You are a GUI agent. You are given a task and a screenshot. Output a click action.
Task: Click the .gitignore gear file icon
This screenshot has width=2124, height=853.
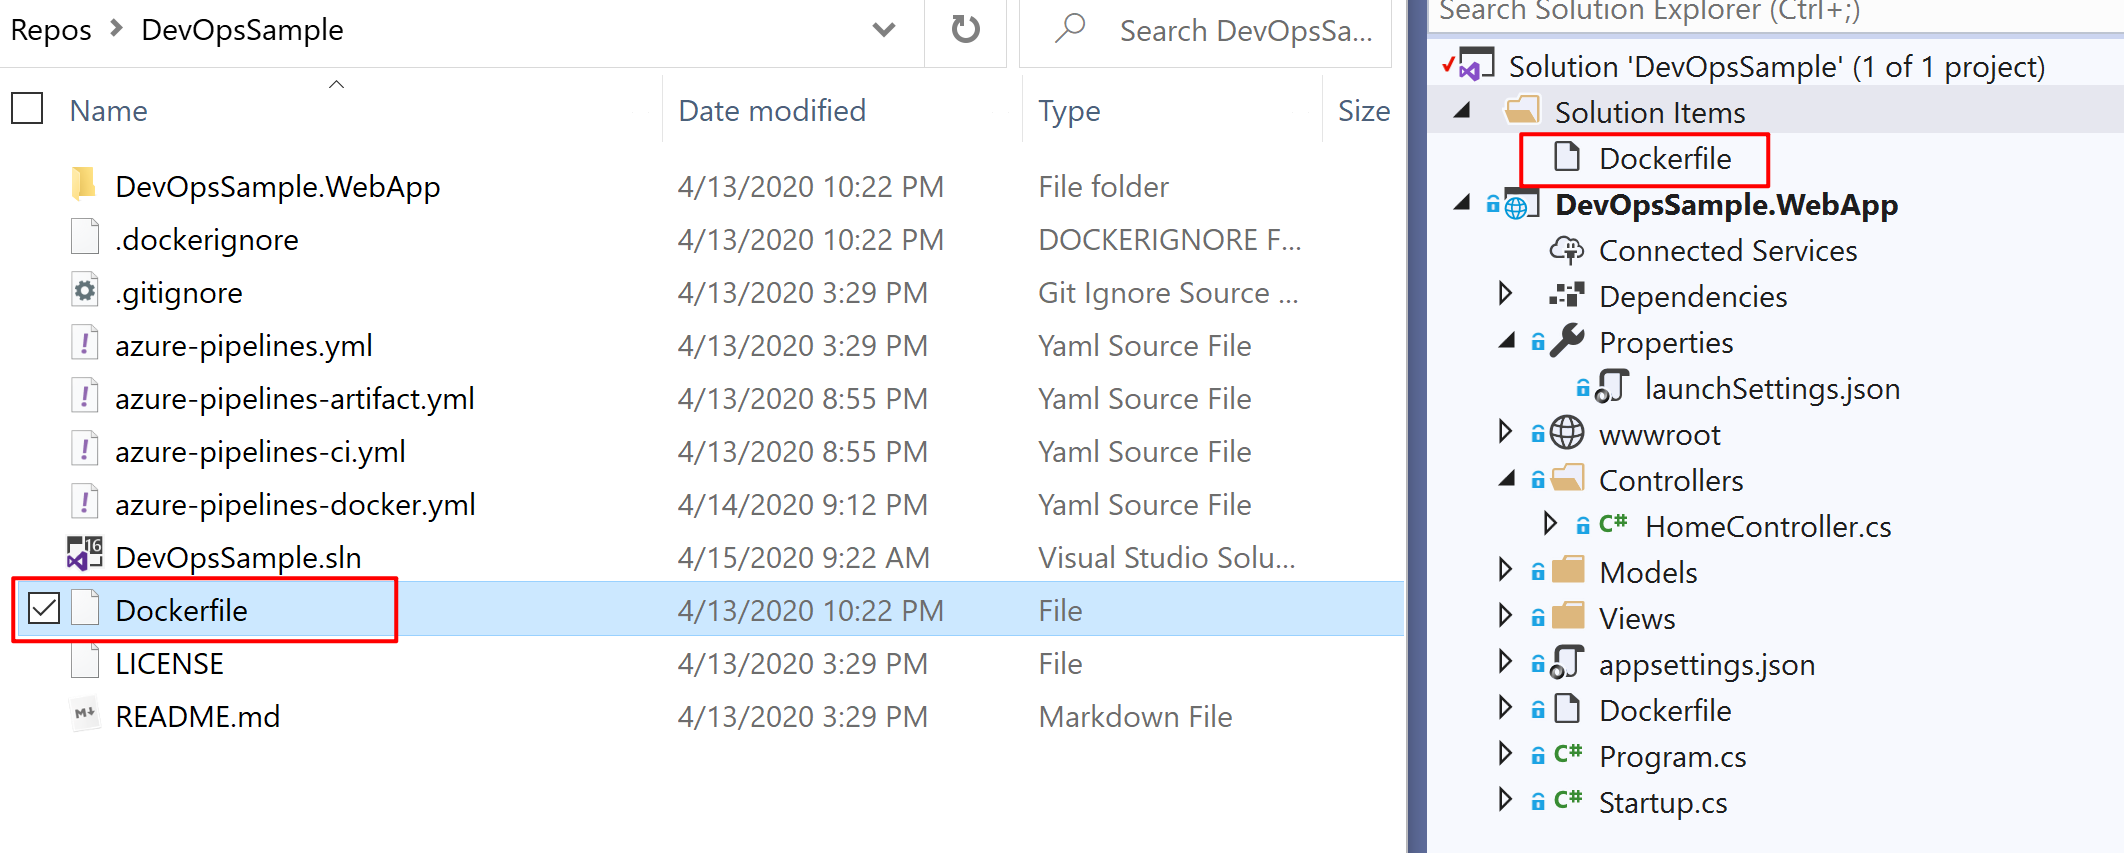(85, 291)
